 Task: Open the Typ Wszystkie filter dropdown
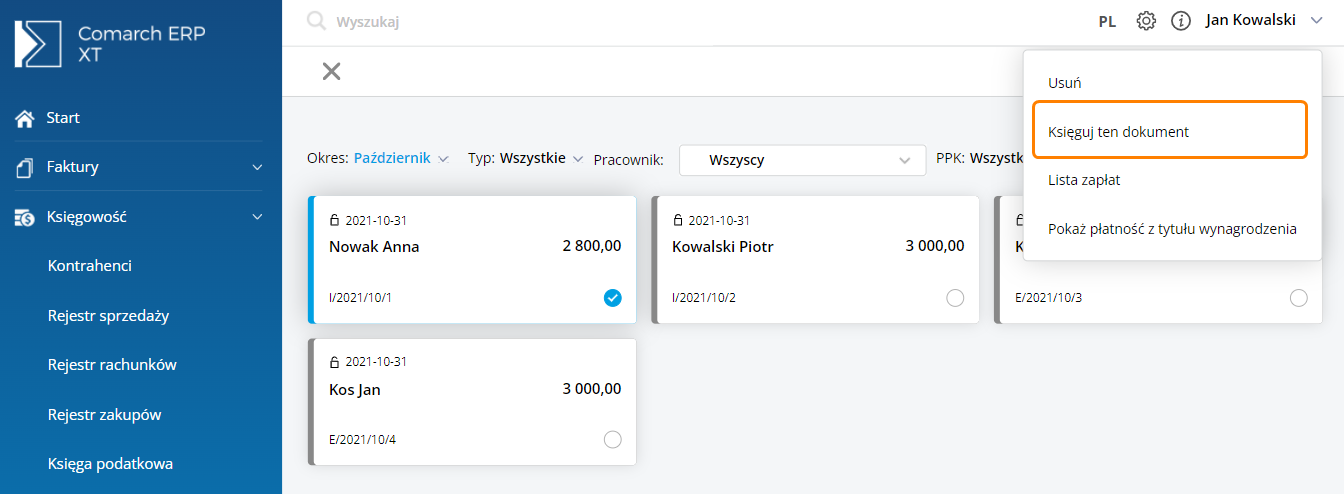pyautogui.click(x=526, y=158)
